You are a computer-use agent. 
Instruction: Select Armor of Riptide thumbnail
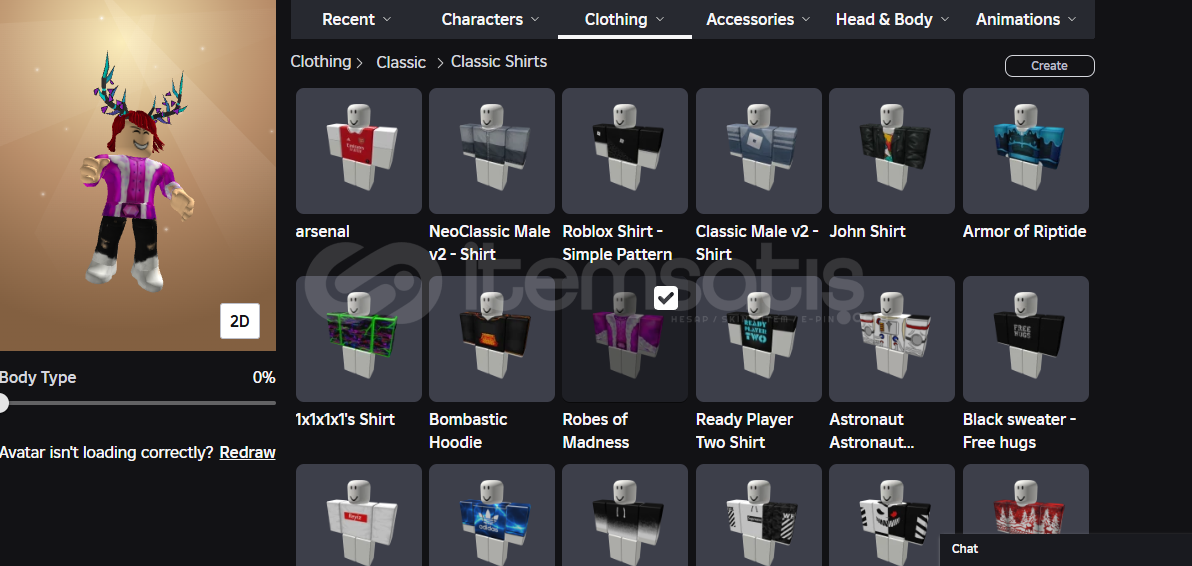(x=1026, y=150)
